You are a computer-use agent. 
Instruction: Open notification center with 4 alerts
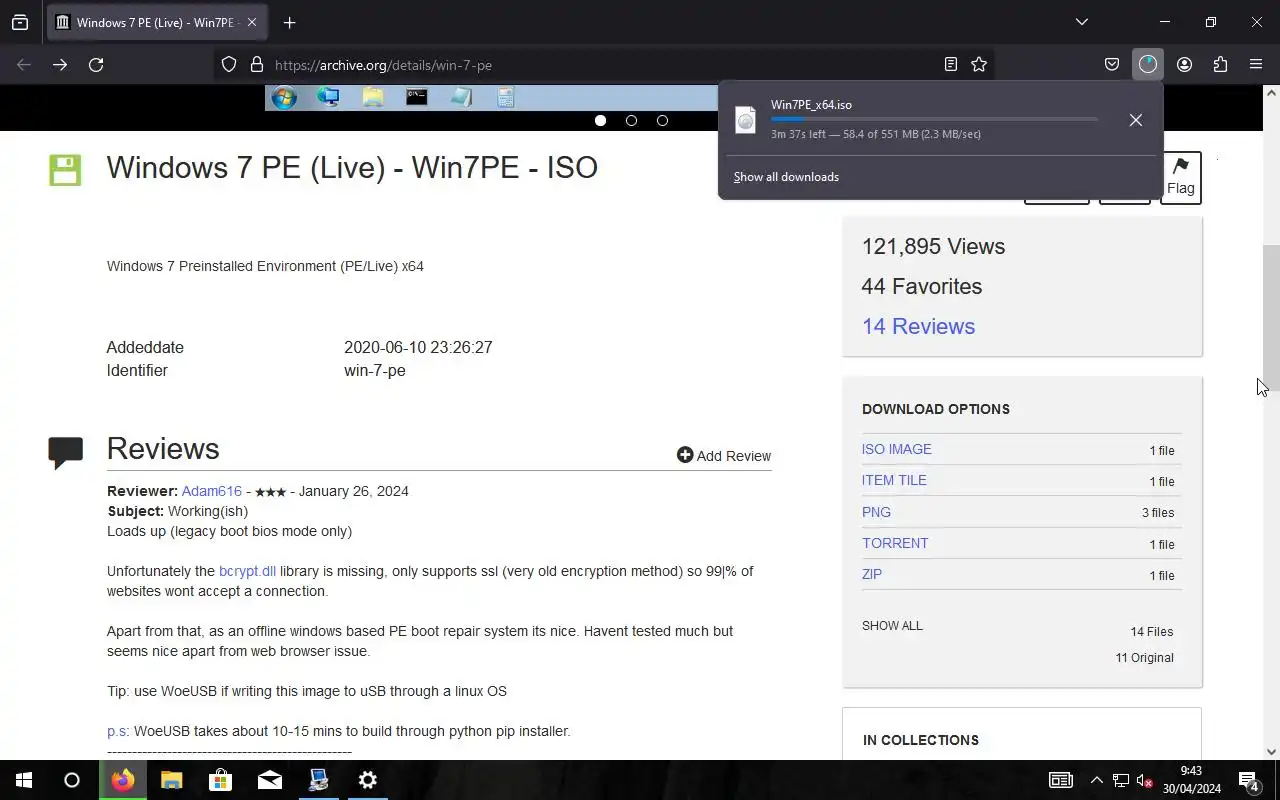click(x=1249, y=780)
